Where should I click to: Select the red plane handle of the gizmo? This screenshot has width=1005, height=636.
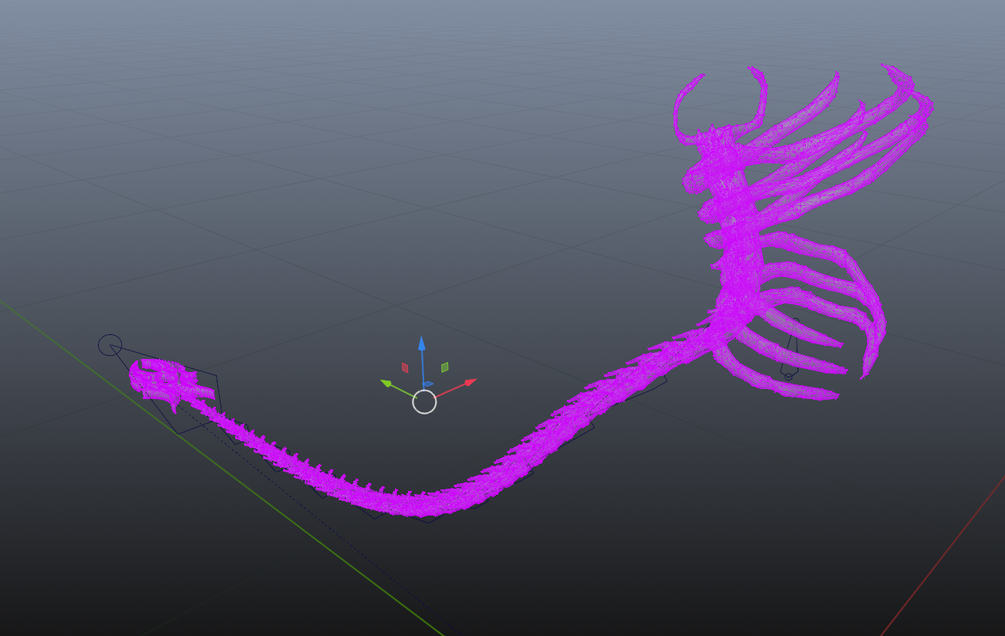point(405,367)
